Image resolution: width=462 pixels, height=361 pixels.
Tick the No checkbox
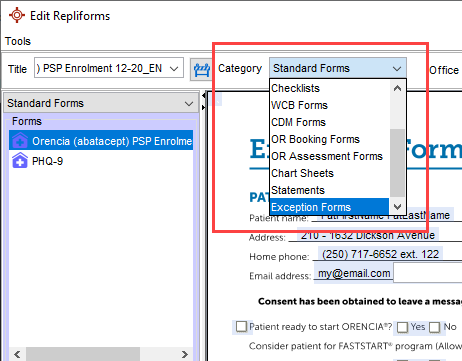click(435, 327)
